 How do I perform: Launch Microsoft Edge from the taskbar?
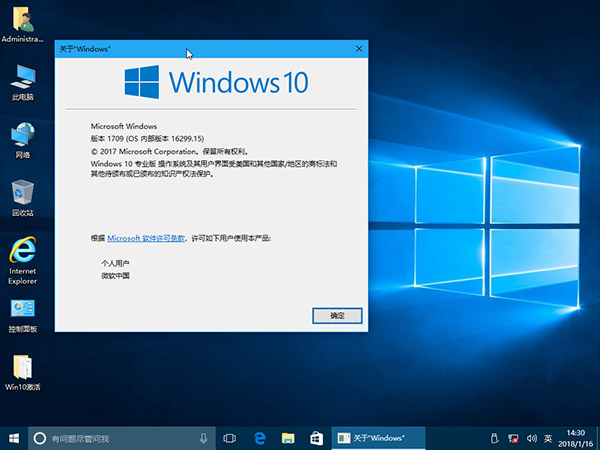(258, 438)
